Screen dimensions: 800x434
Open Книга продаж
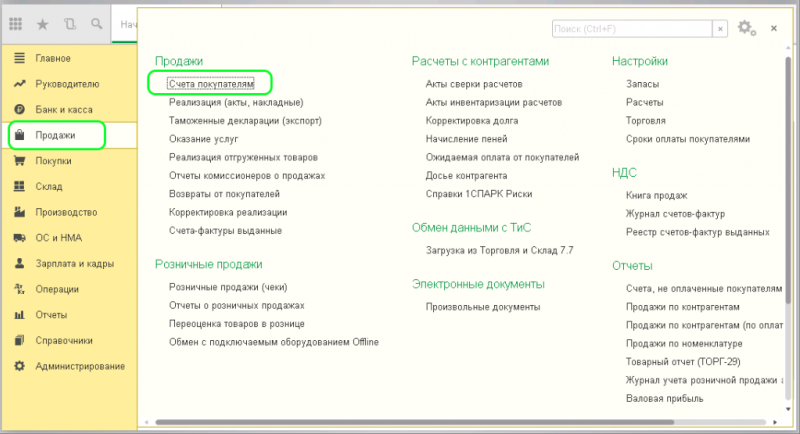click(x=657, y=195)
